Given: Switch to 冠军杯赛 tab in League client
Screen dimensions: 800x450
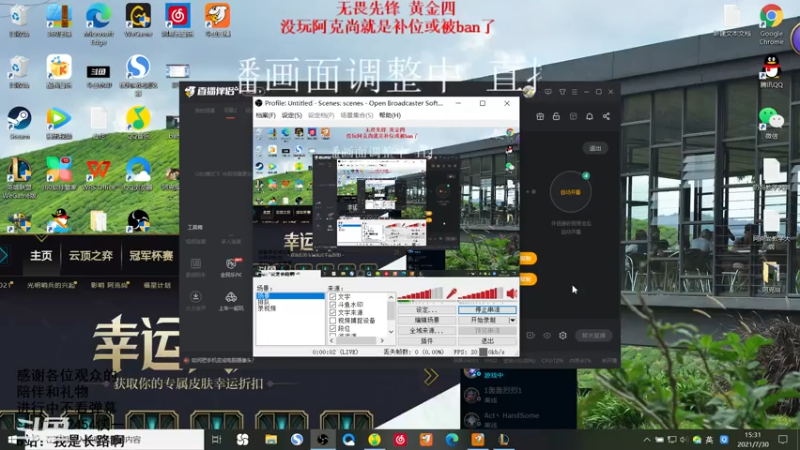Looking at the screenshot, I should point(151,255).
